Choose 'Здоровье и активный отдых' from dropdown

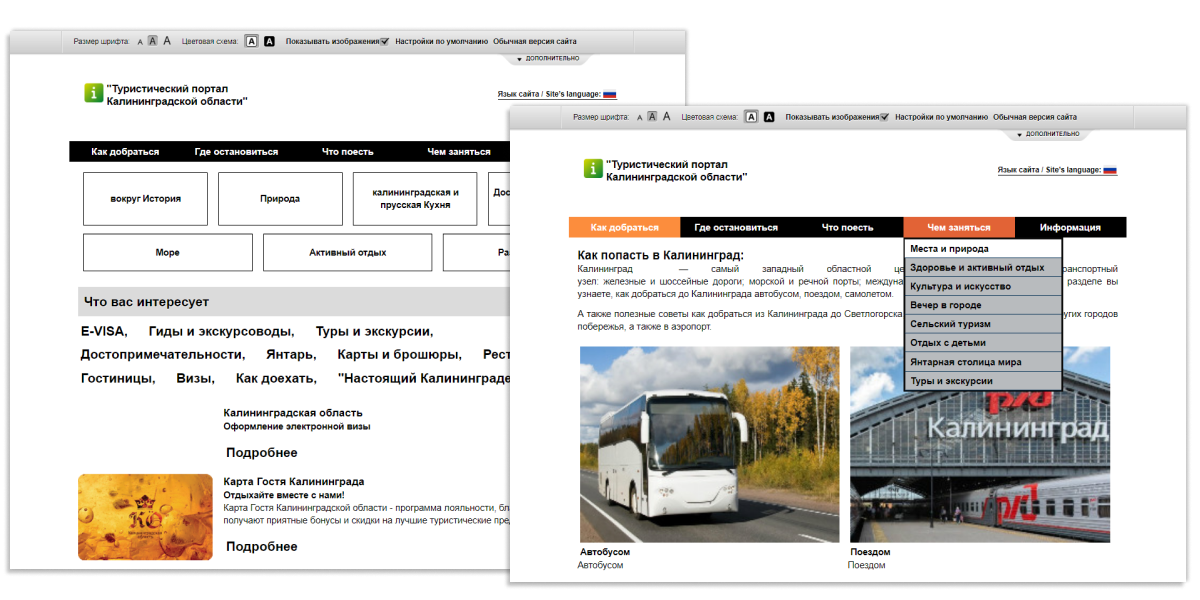[983, 268]
